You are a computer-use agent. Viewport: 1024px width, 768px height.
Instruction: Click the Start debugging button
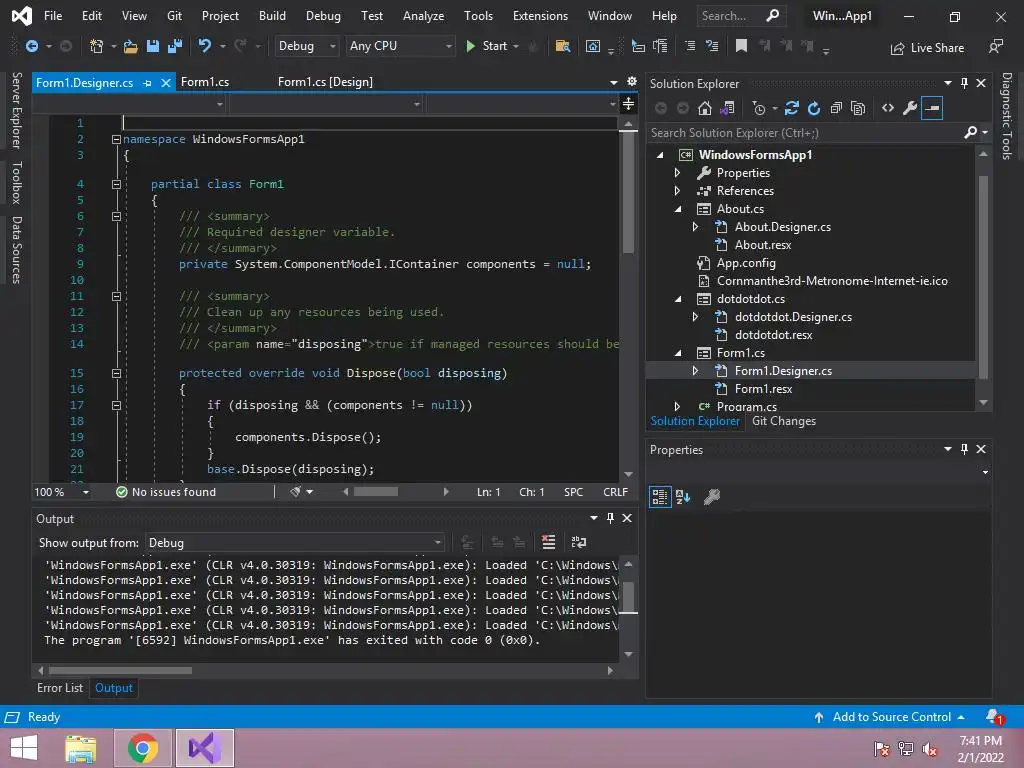488,46
